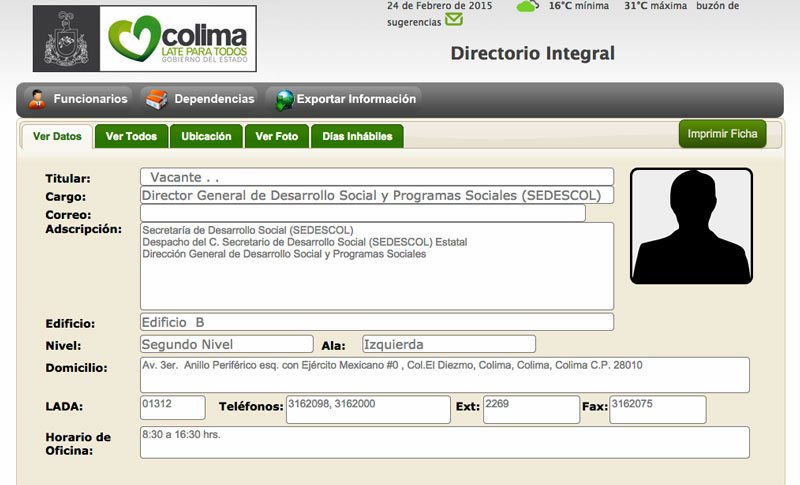Image resolution: width=800 pixels, height=485 pixels.
Task: Click the Colima heart logo
Action: click(135, 38)
